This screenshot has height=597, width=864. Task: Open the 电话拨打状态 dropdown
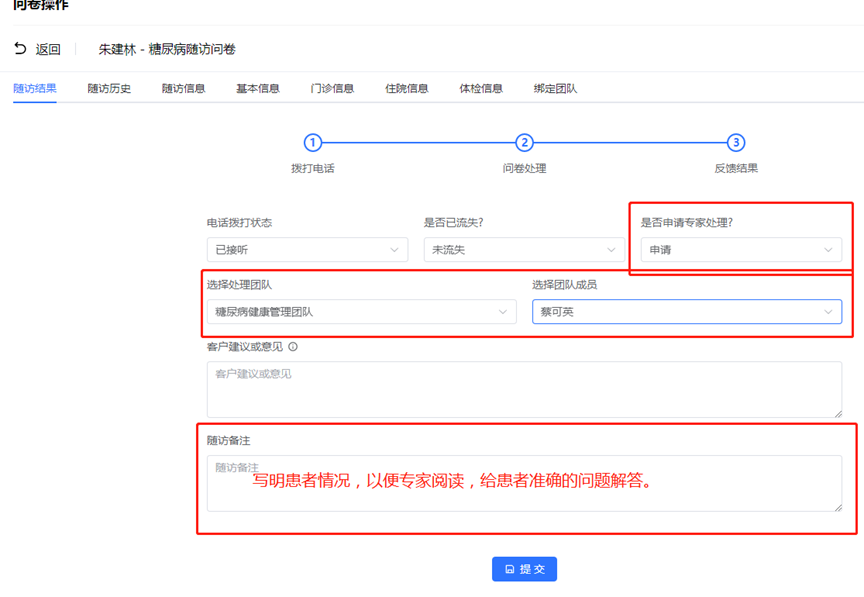coord(307,250)
